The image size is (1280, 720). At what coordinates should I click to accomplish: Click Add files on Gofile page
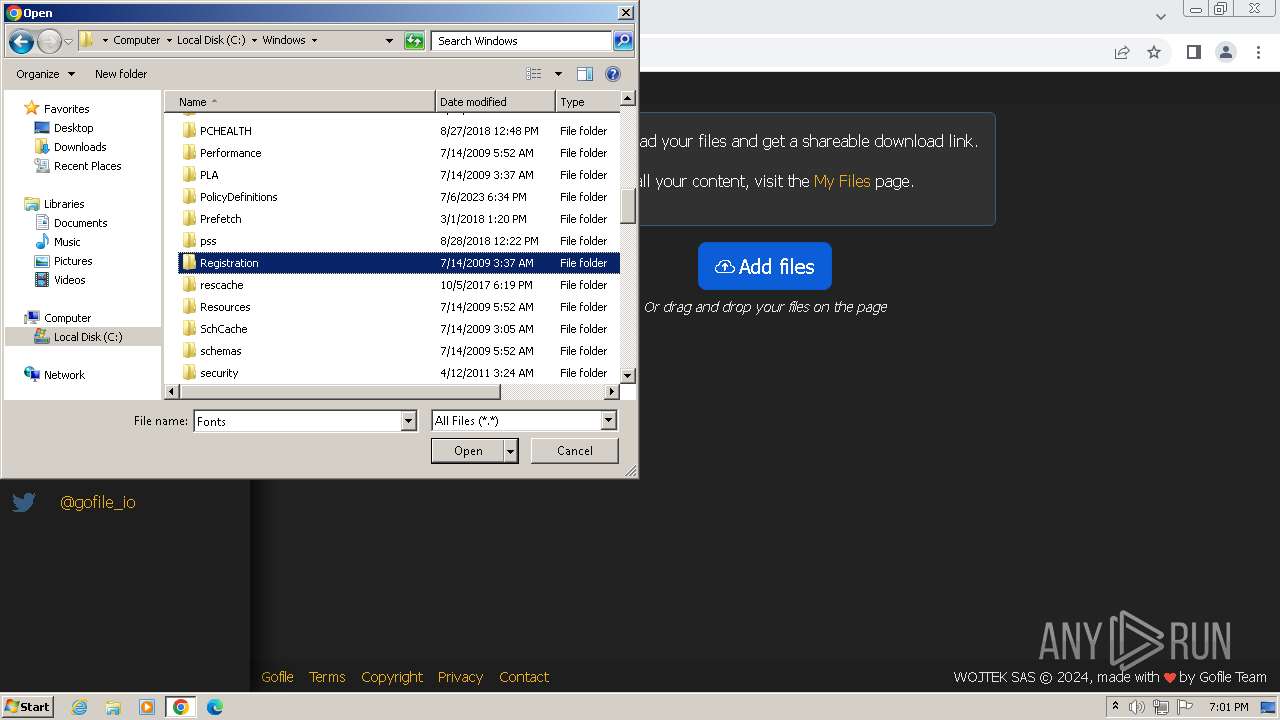point(765,267)
